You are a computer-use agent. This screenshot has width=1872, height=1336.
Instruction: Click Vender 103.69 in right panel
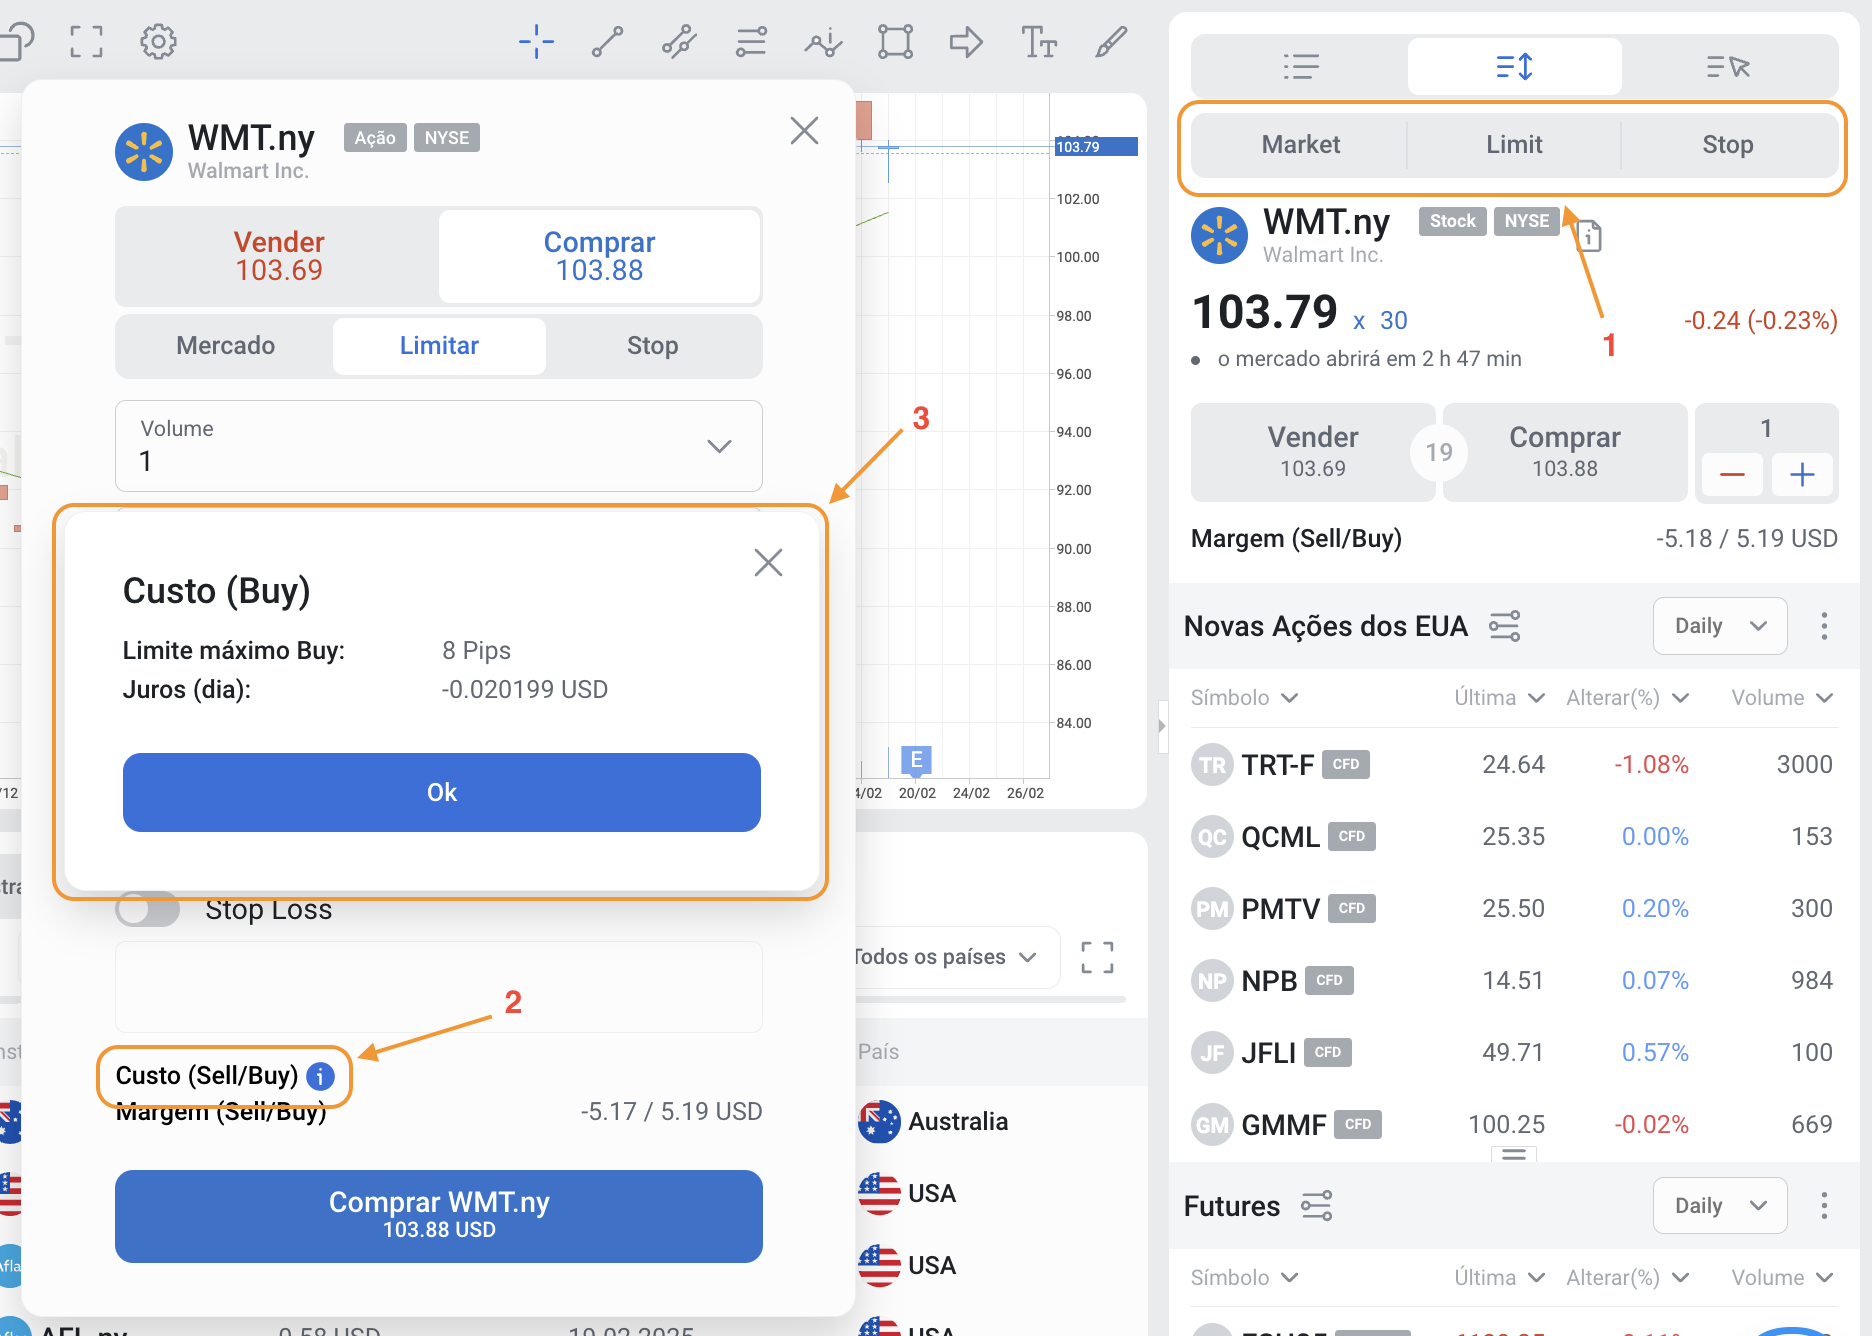(1312, 452)
